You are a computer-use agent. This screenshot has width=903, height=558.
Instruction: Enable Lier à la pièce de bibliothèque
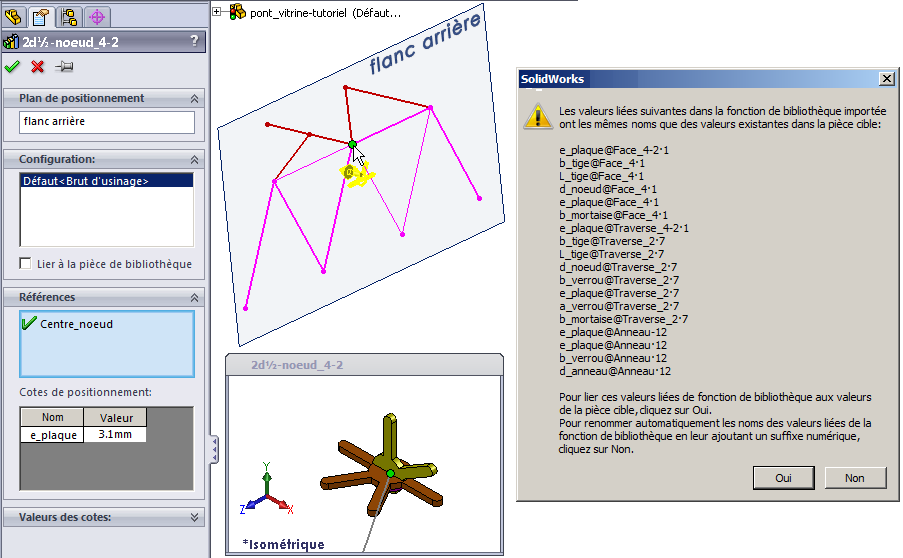[25, 264]
